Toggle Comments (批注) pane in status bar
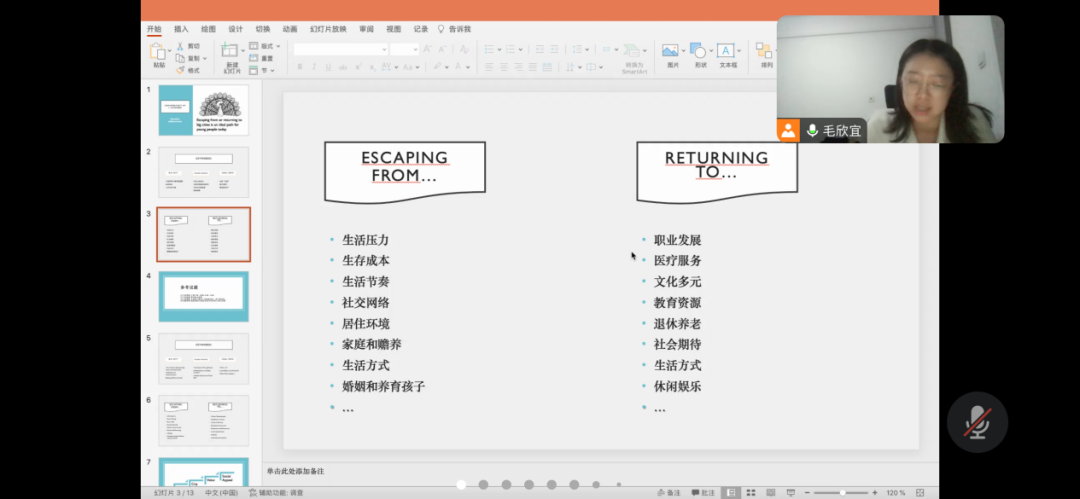 (x=702, y=493)
